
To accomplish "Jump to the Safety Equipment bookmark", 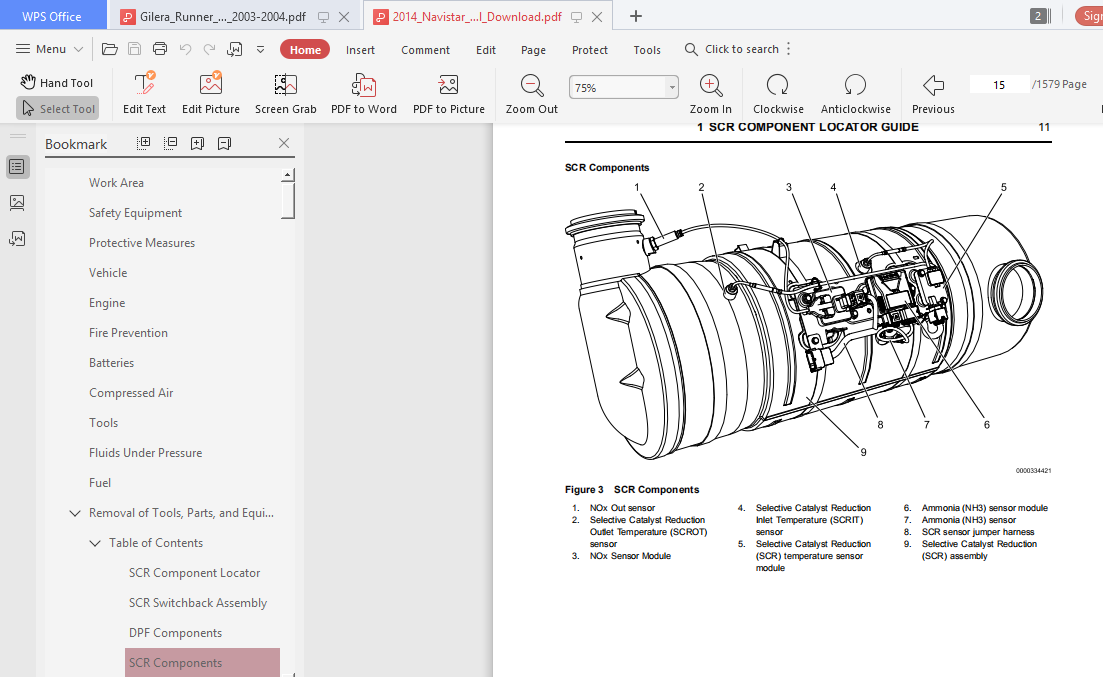I will 135,213.
